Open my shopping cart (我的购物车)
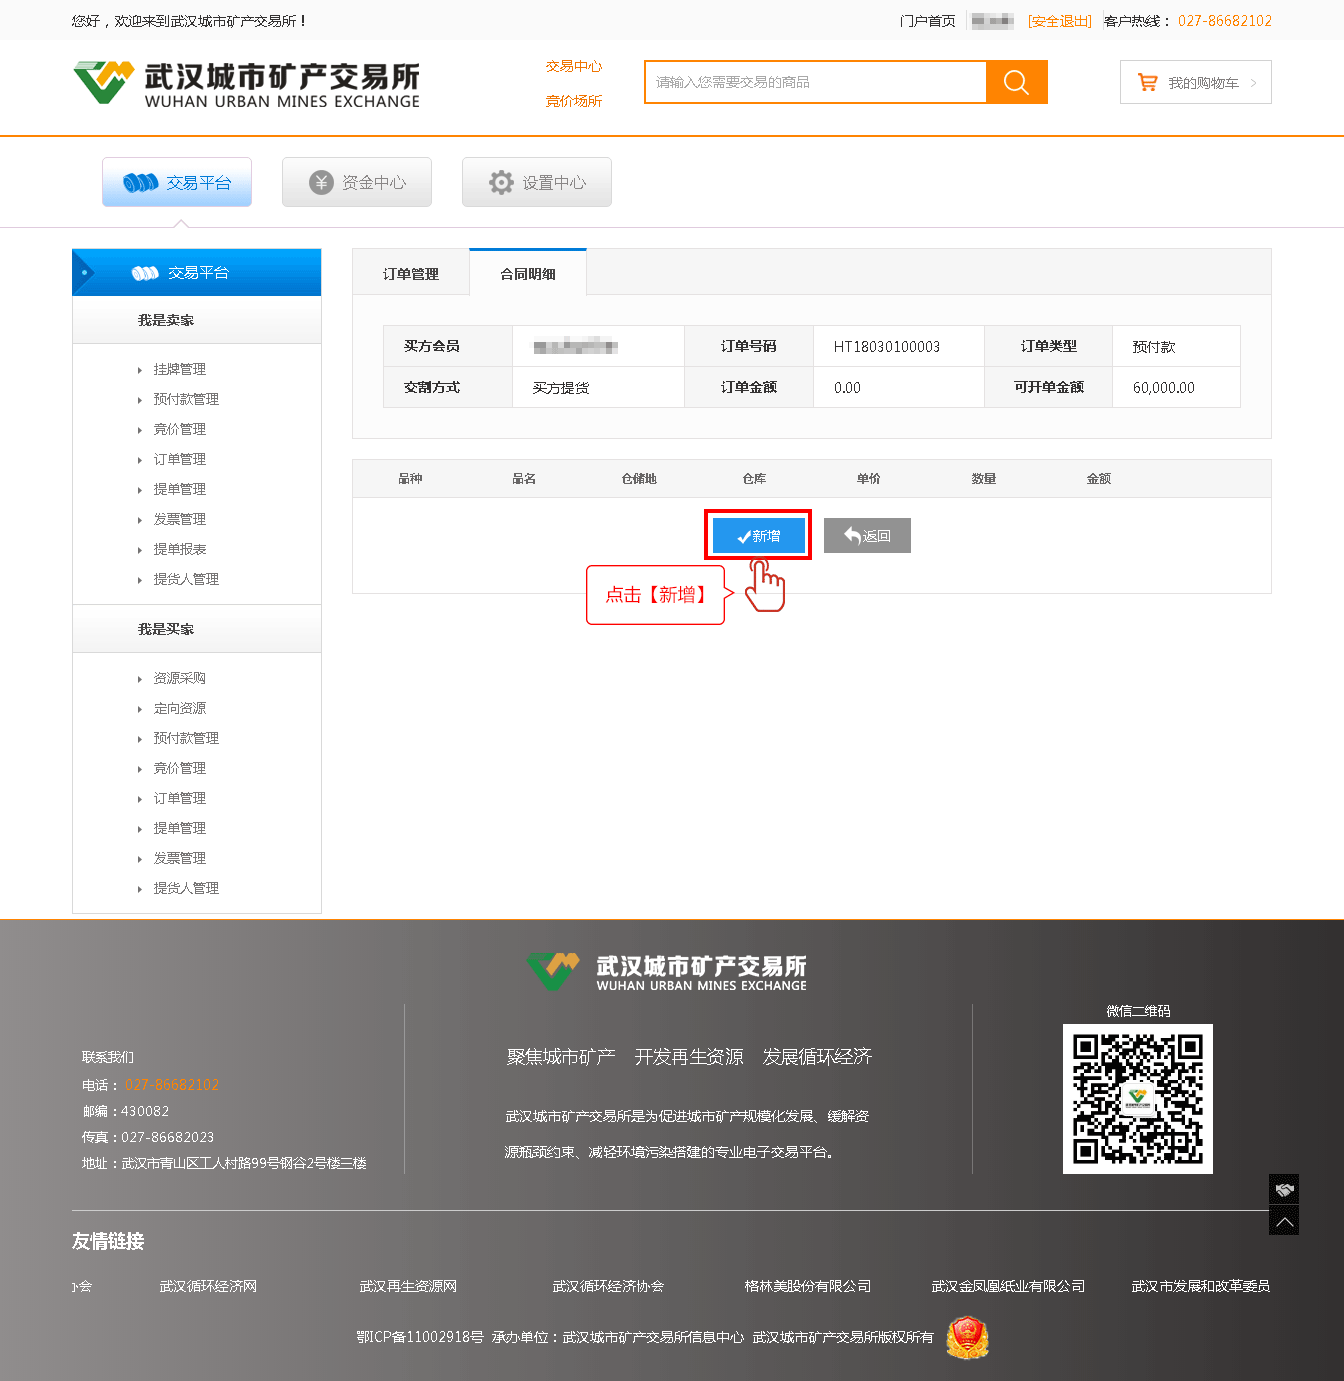1344x1381 pixels. [1195, 83]
